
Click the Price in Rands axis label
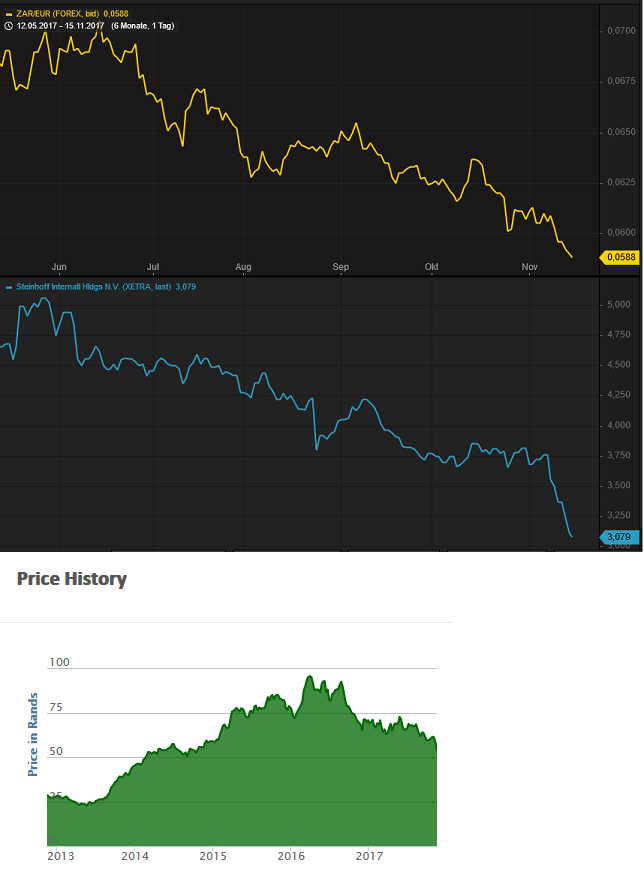[33, 734]
